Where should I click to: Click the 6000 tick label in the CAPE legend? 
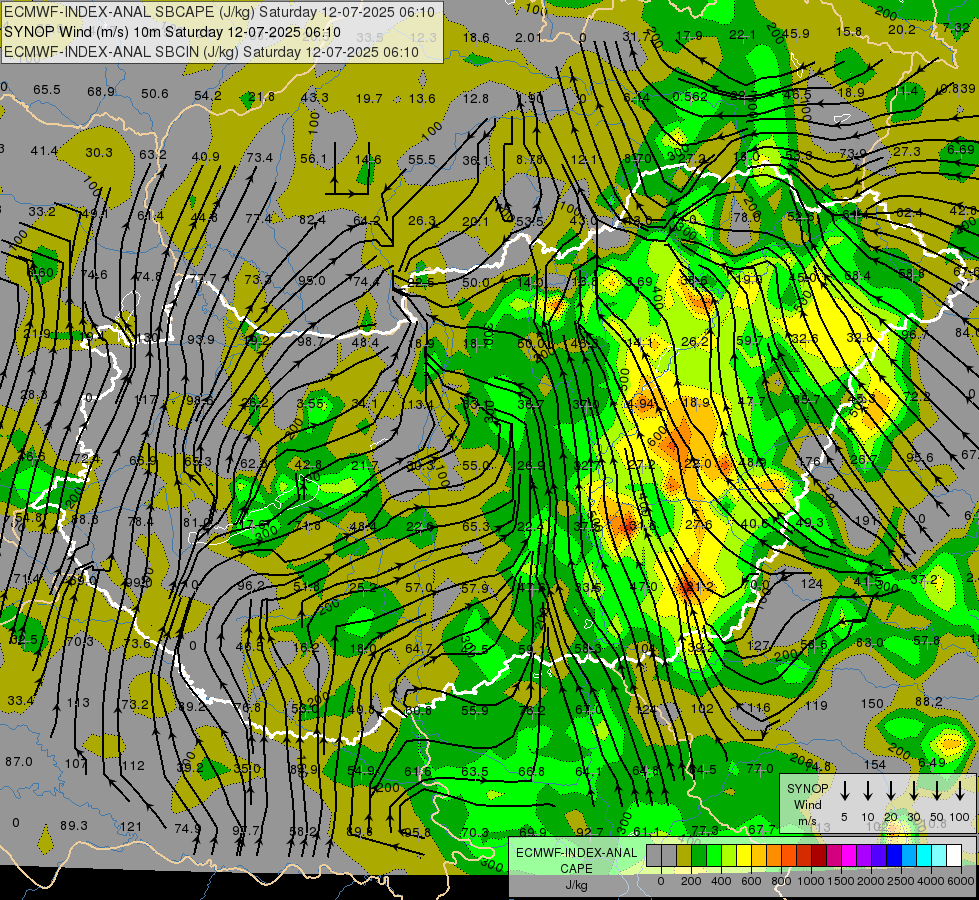[961, 881]
